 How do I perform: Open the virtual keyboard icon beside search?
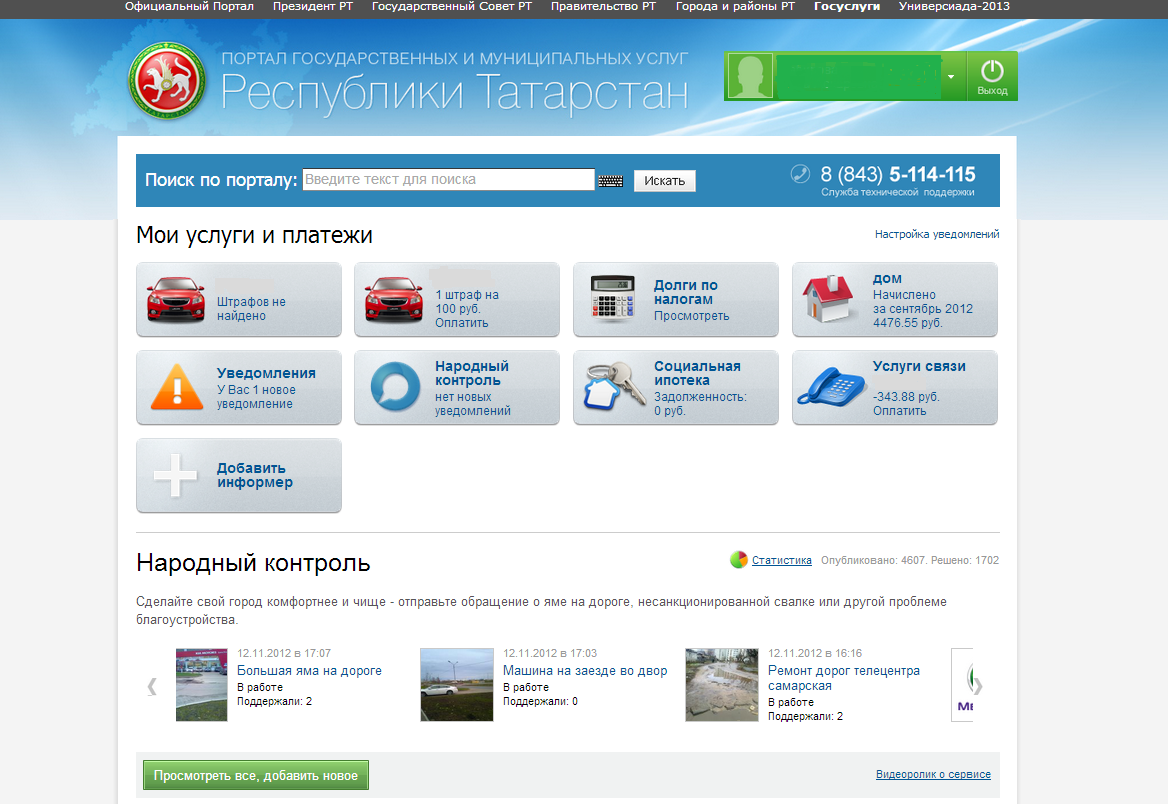click(610, 181)
